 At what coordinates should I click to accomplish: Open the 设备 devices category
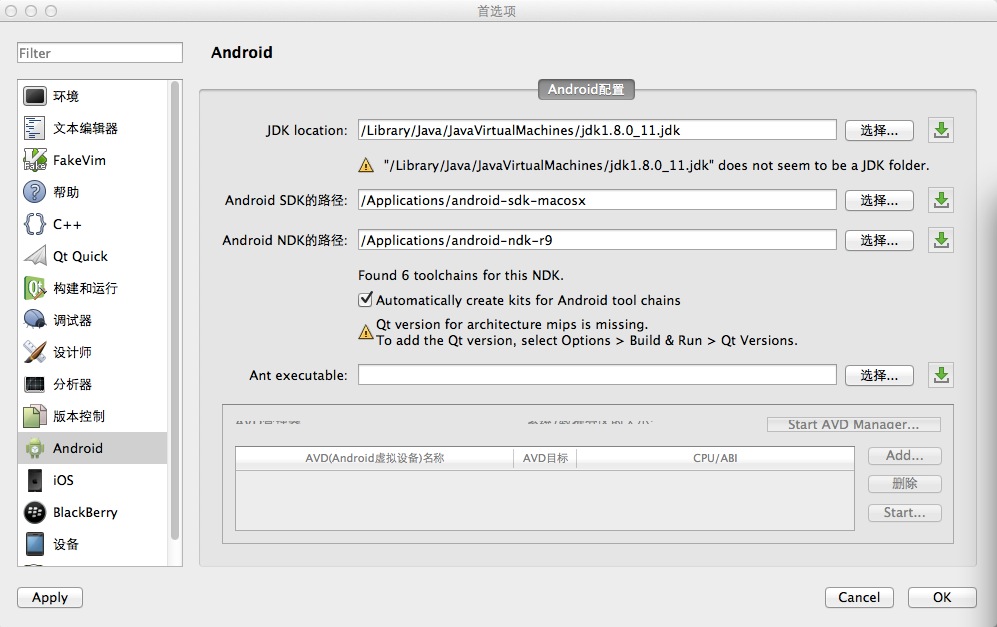(x=93, y=544)
